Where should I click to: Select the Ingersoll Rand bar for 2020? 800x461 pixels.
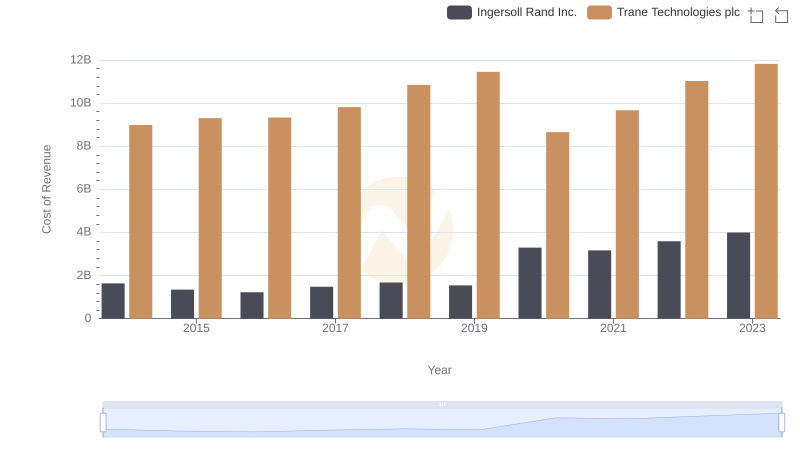pyautogui.click(x=530, y=283)
